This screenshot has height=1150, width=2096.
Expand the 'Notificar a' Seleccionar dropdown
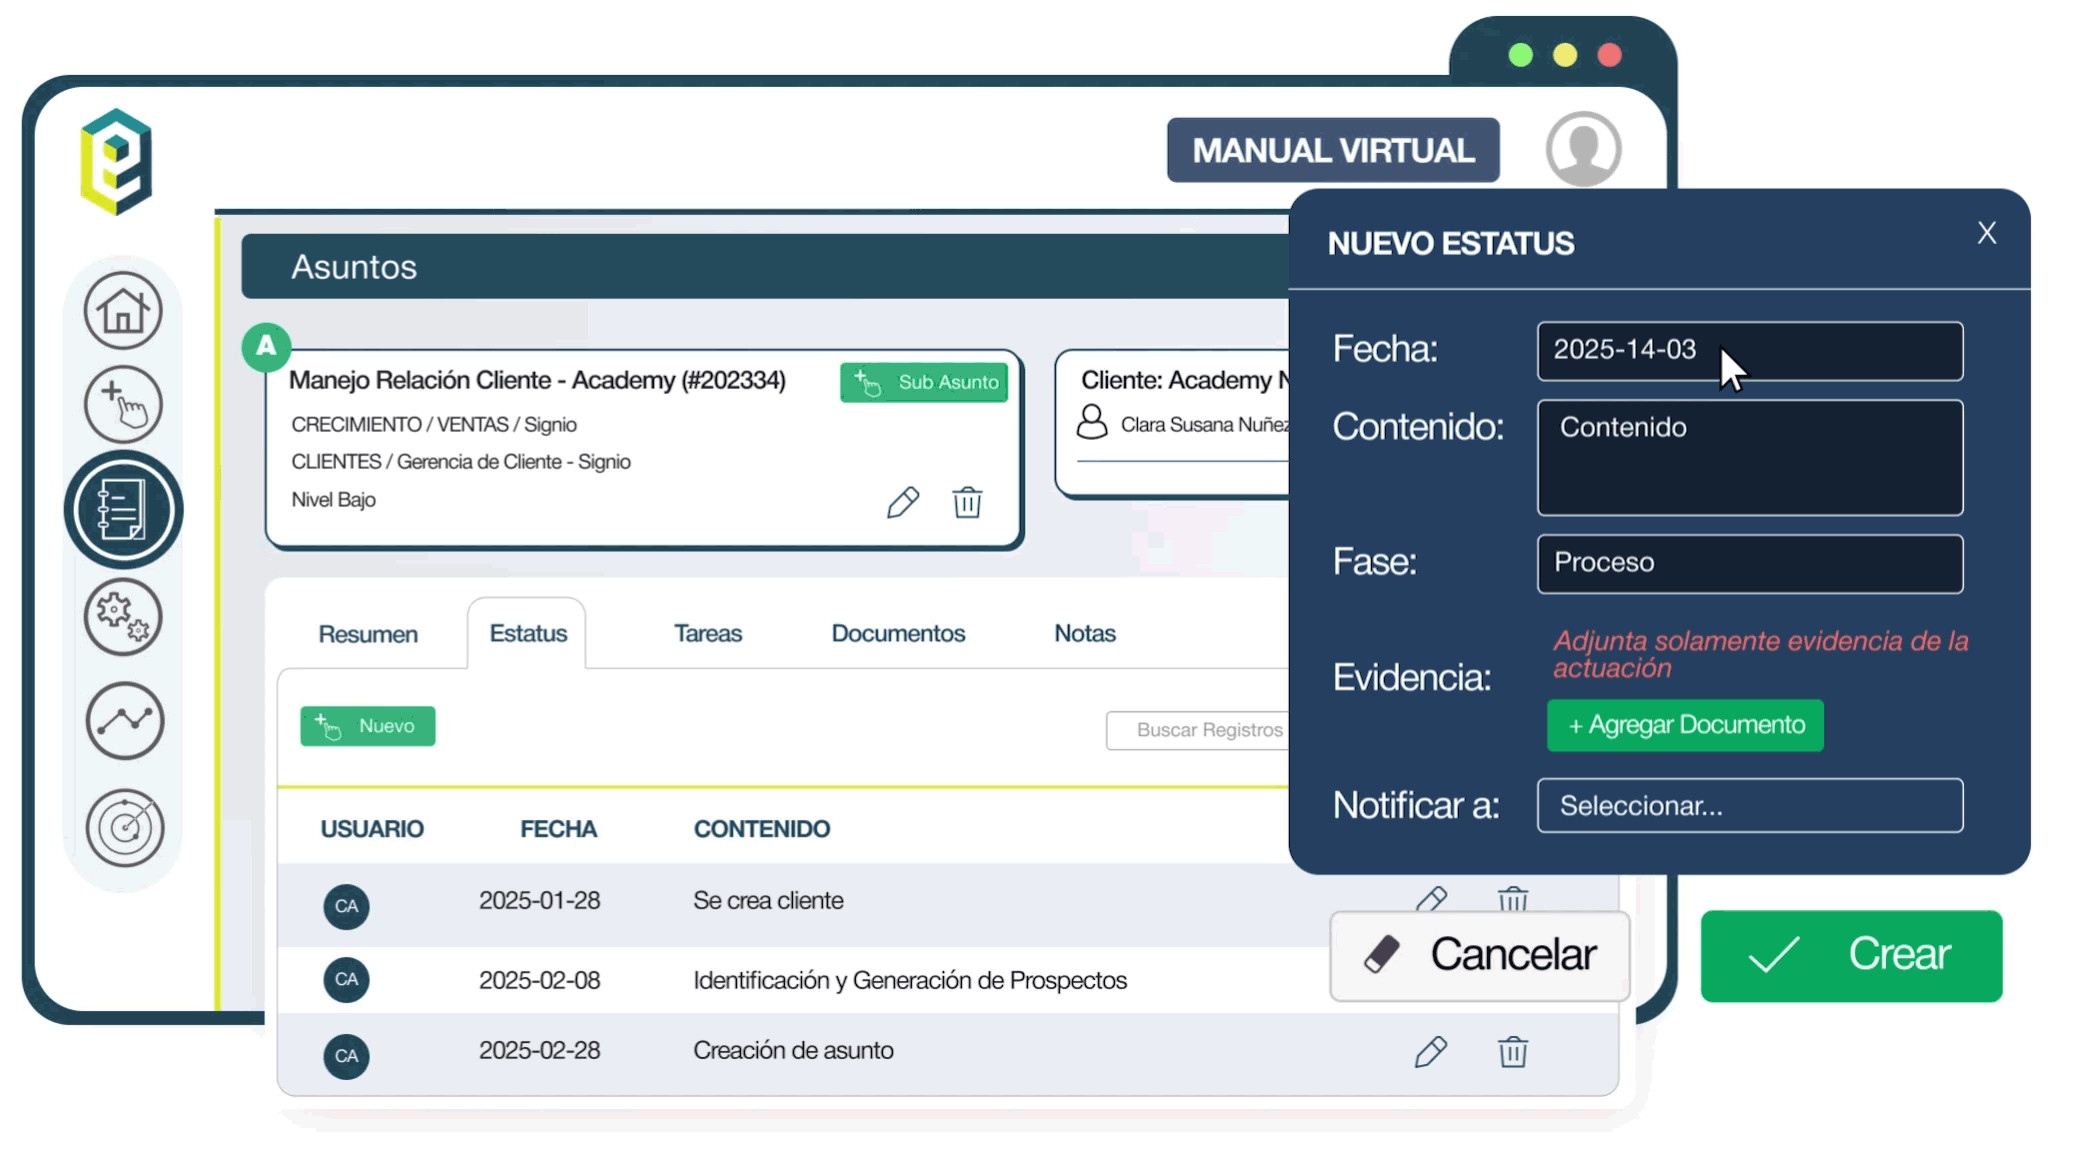pyautogui.click(x=1749, y=806)
